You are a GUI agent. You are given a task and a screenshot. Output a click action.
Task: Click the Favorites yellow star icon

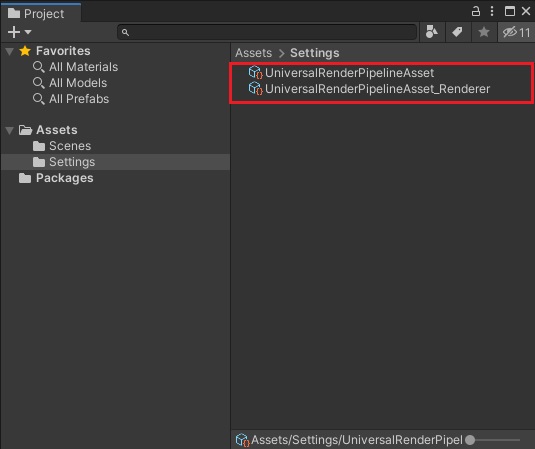(25, 51)
